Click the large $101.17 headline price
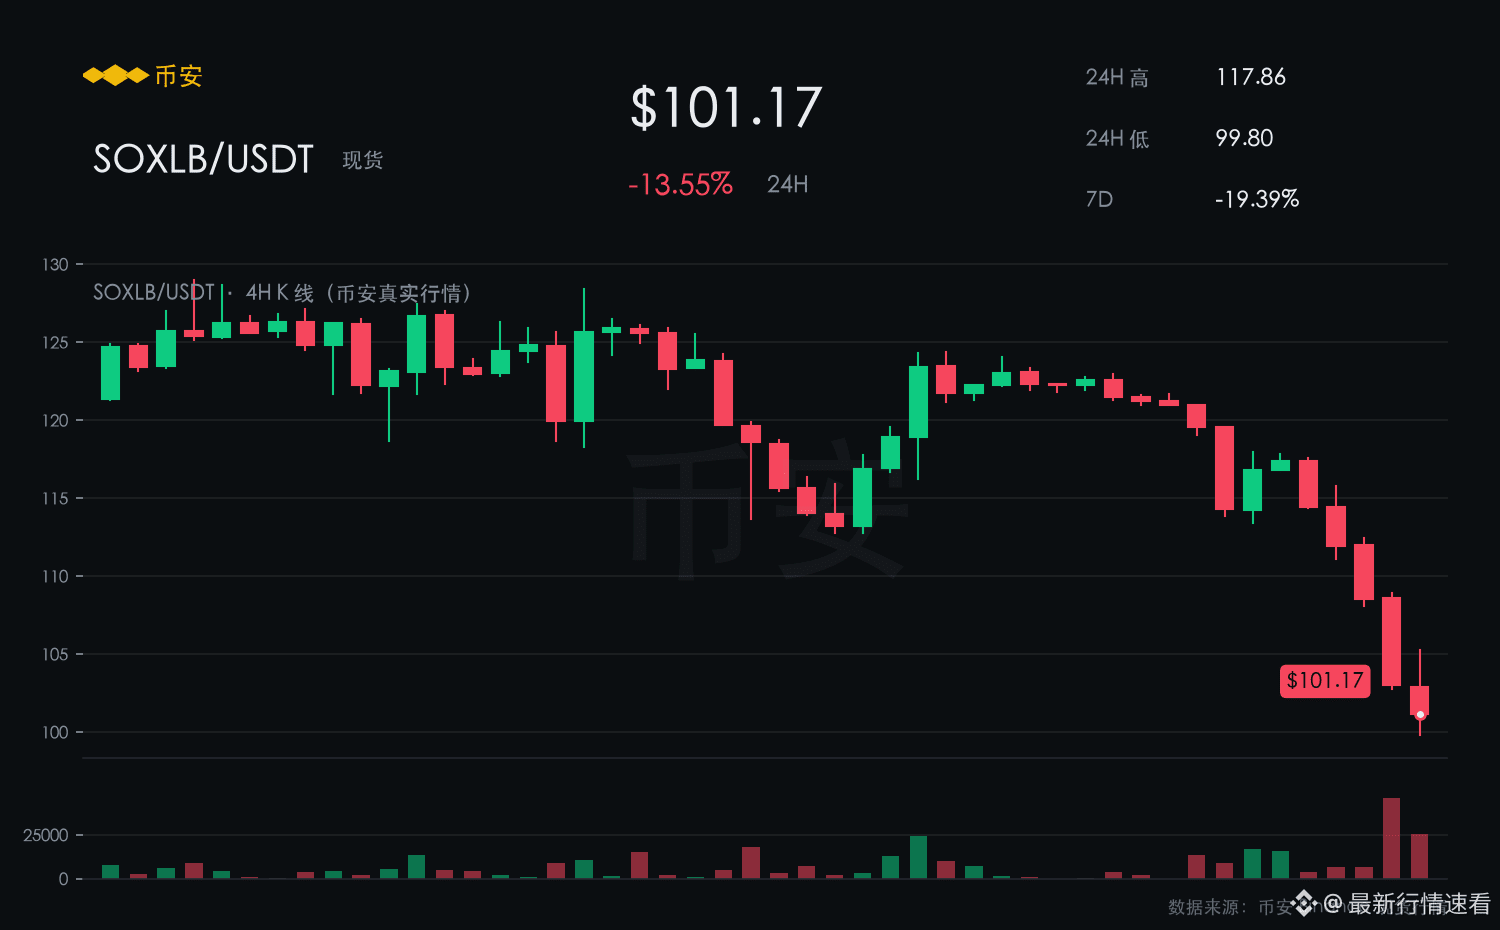 click(726, 108)
